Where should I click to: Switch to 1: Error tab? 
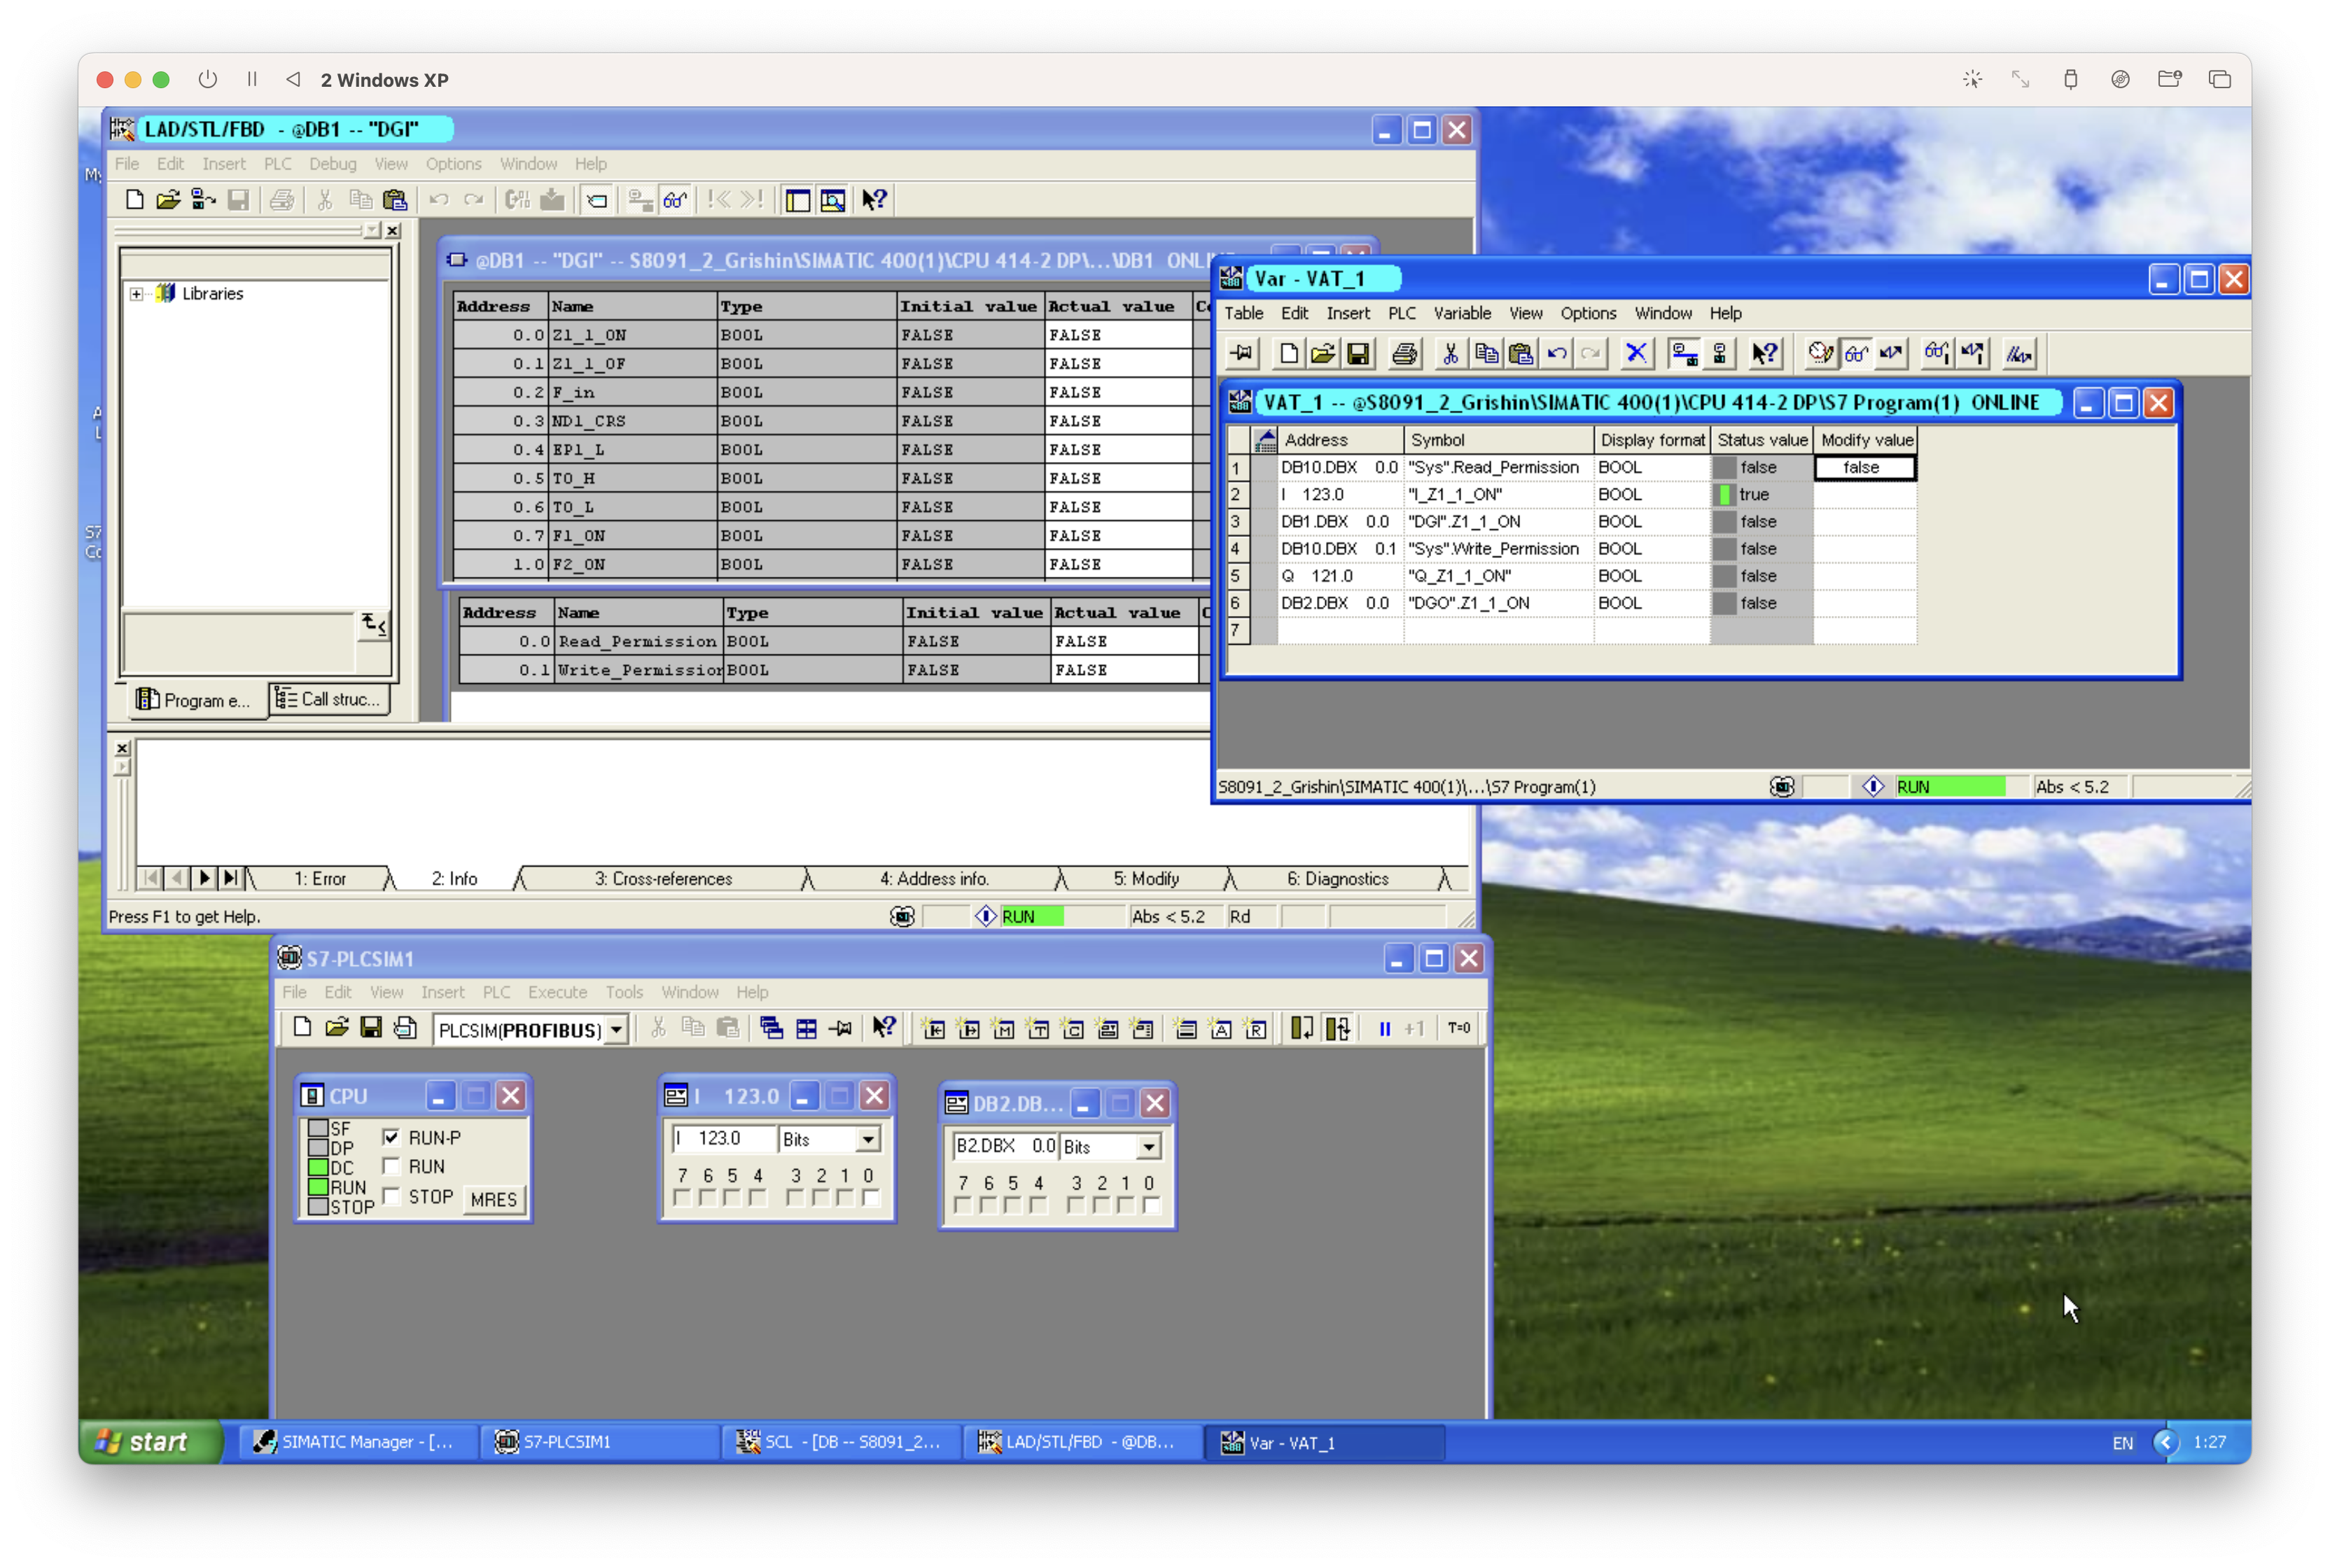pyautogui.click(x=320, y=878)
